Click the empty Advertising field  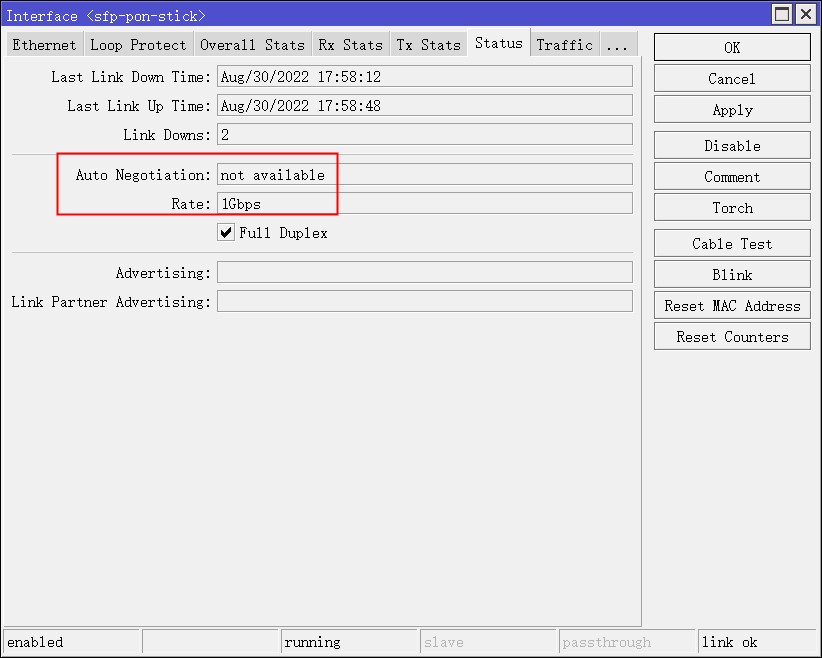coord(425,272)
